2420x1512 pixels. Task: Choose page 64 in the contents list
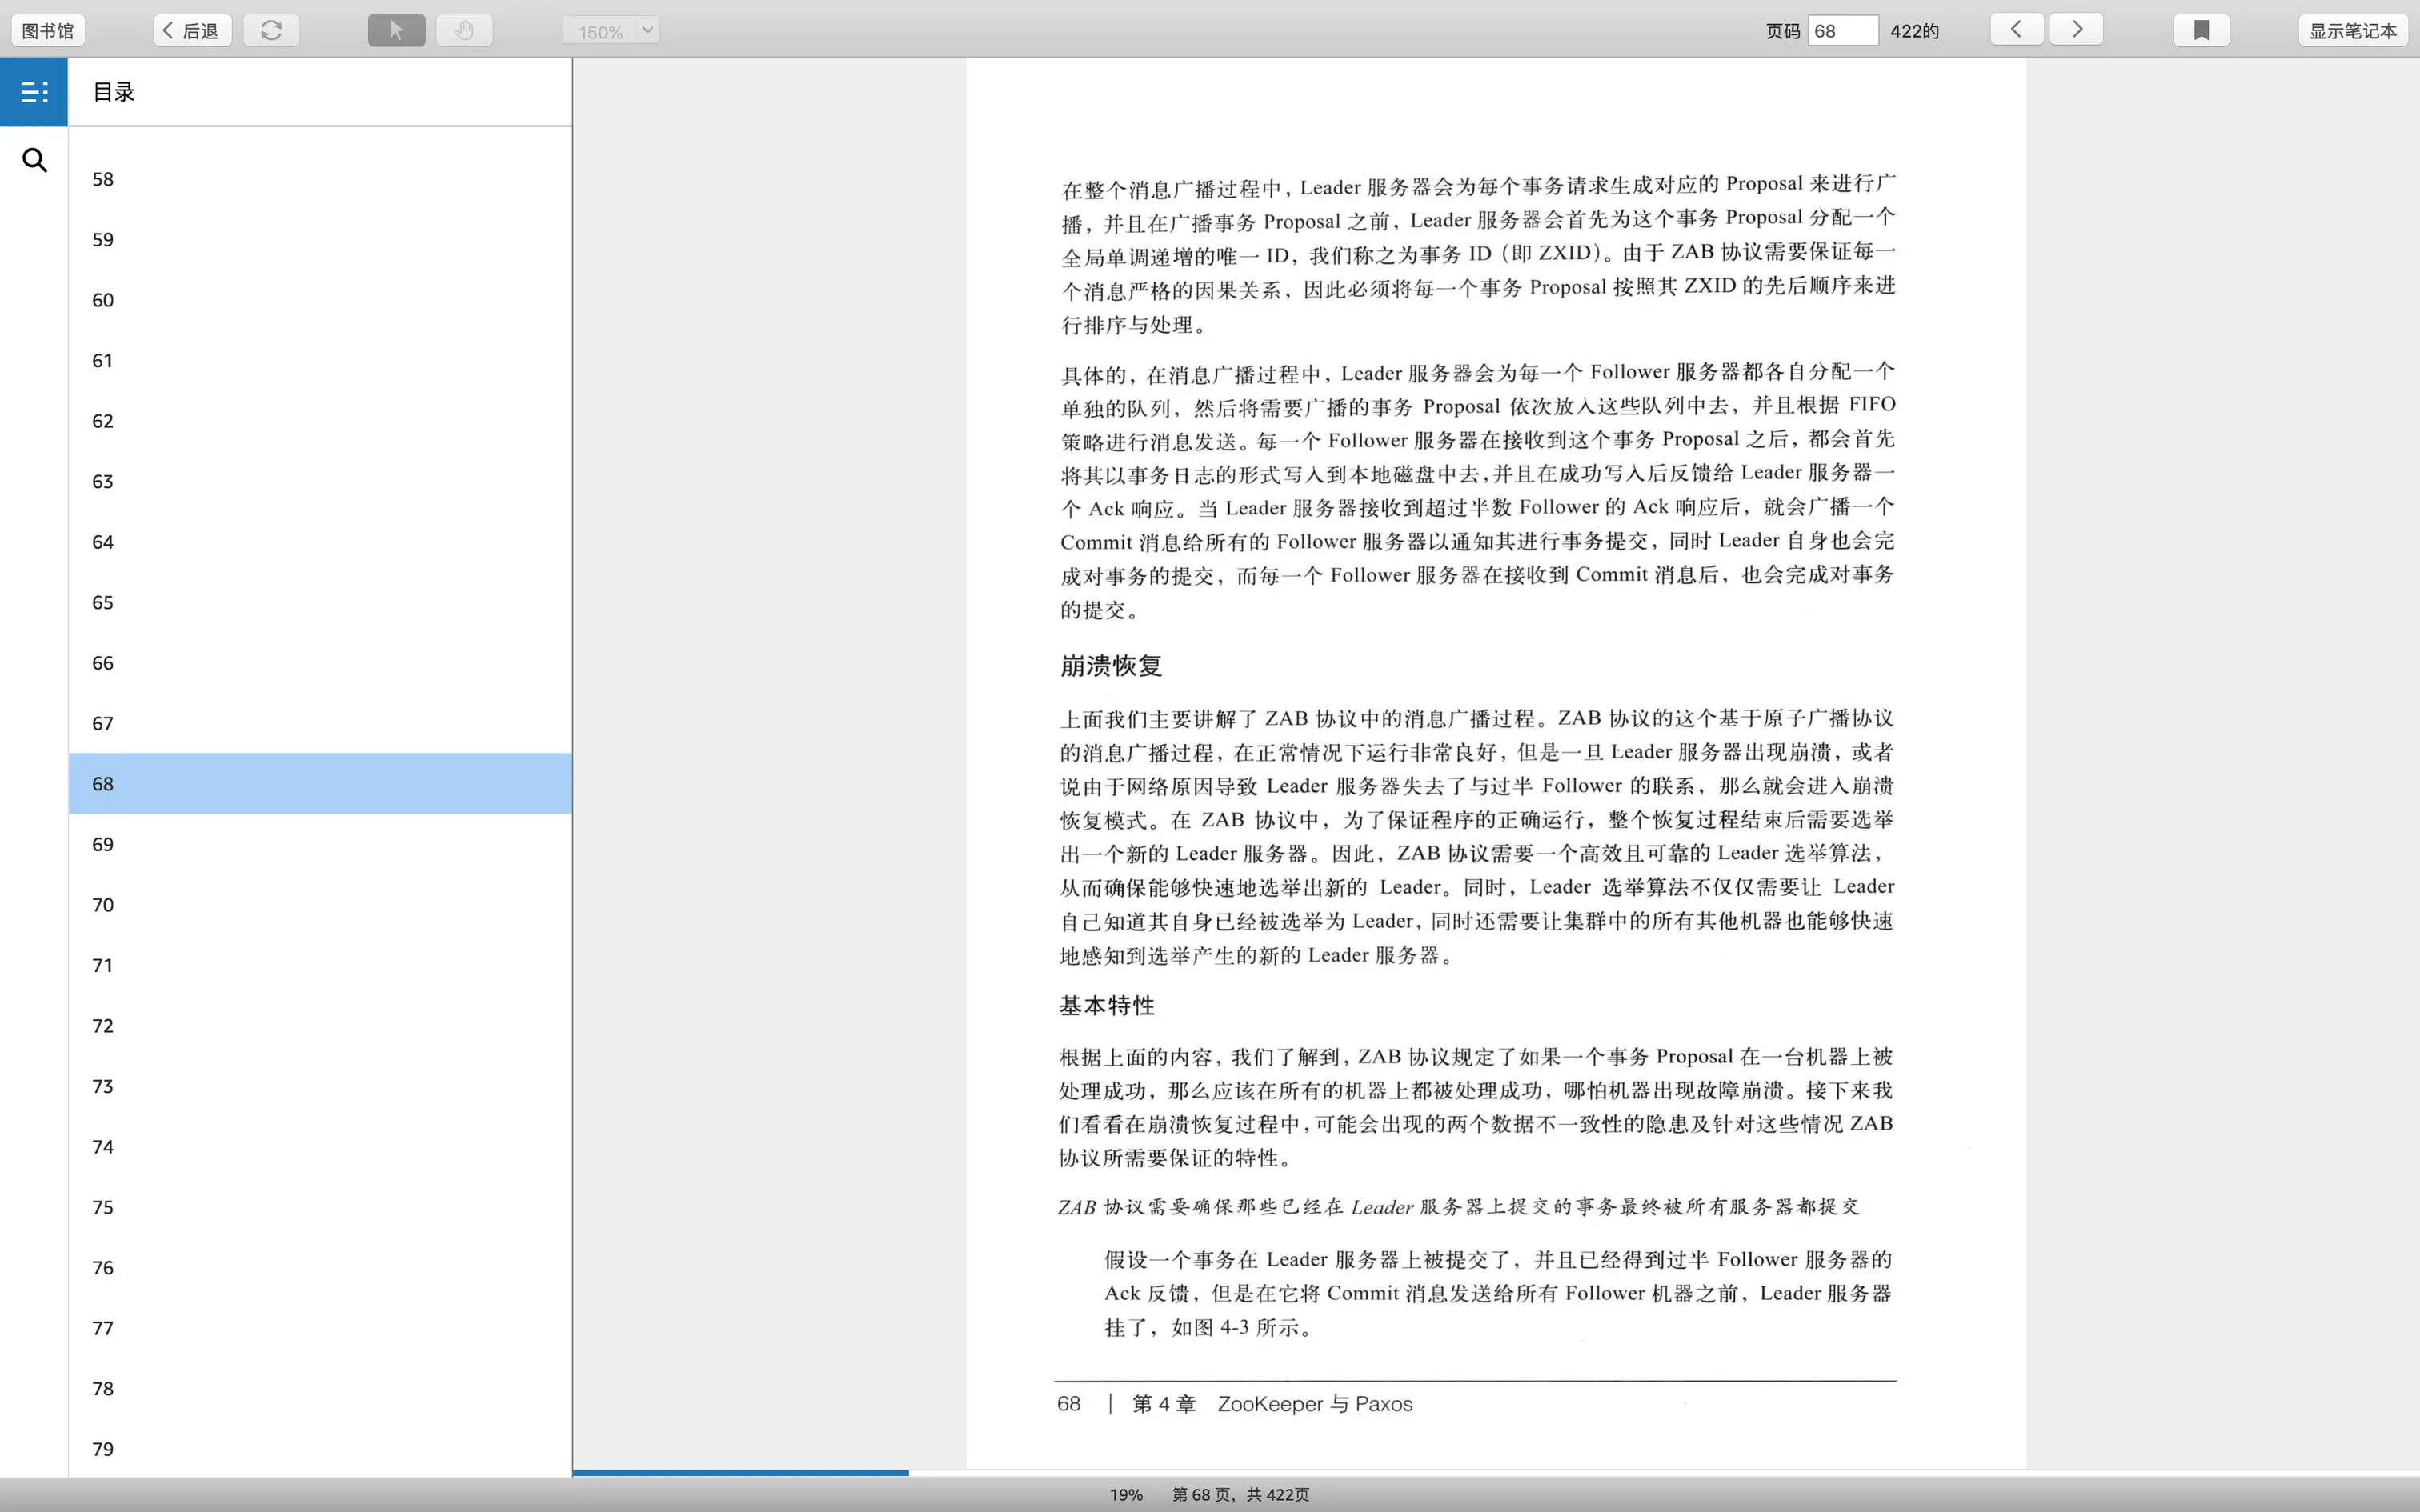pyautogui.click(x=103, y=542)
